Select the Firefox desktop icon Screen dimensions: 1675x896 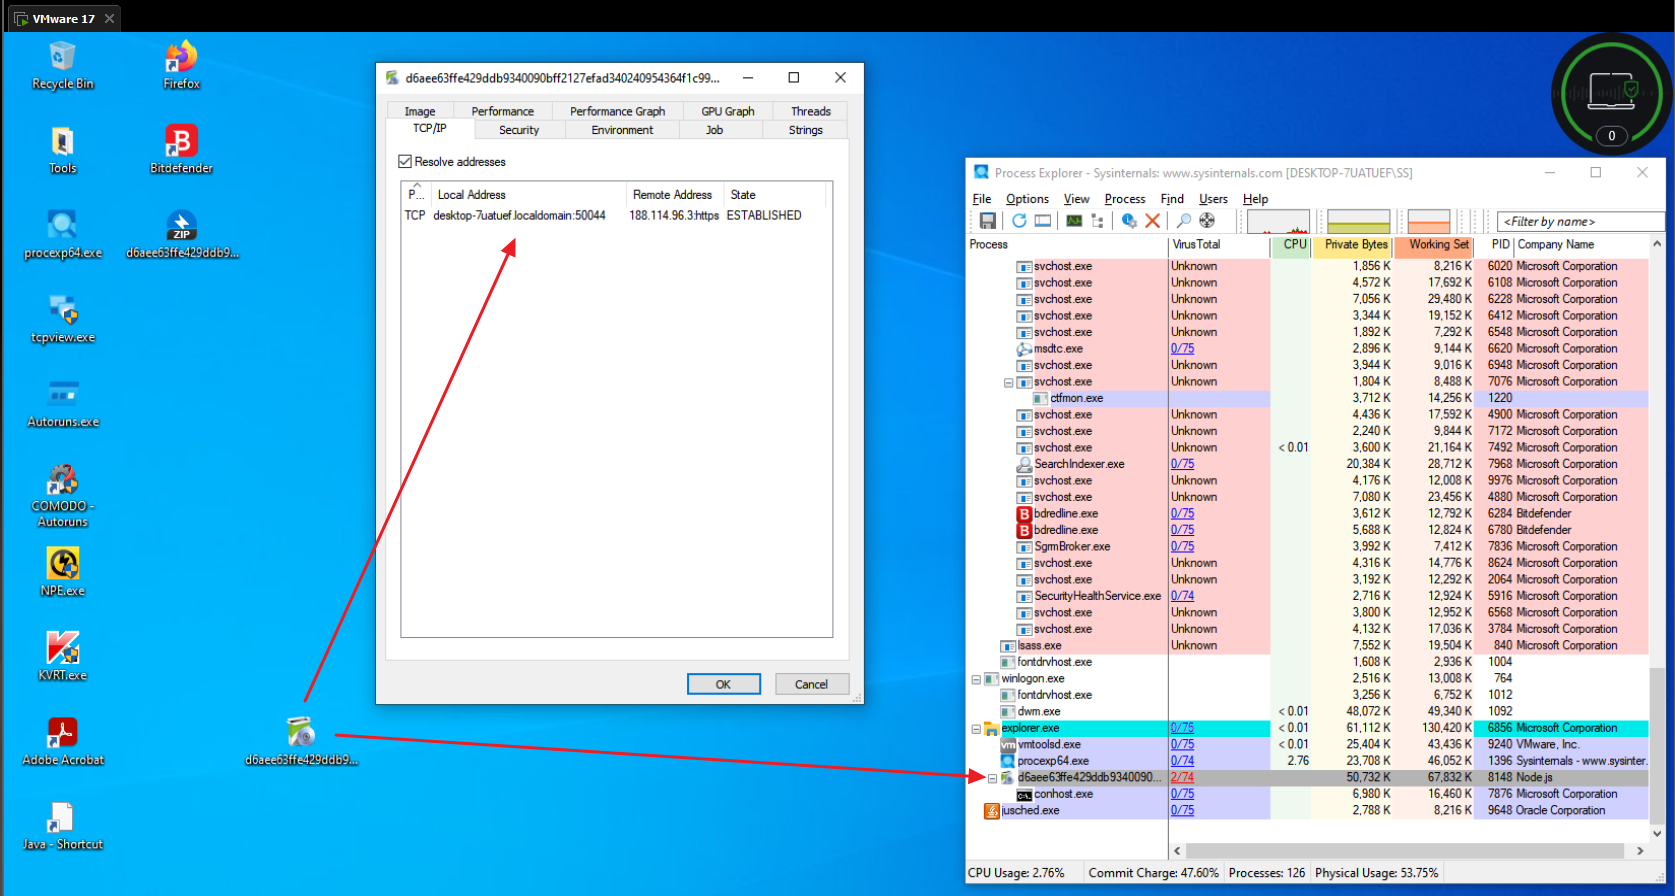(181, 66)
